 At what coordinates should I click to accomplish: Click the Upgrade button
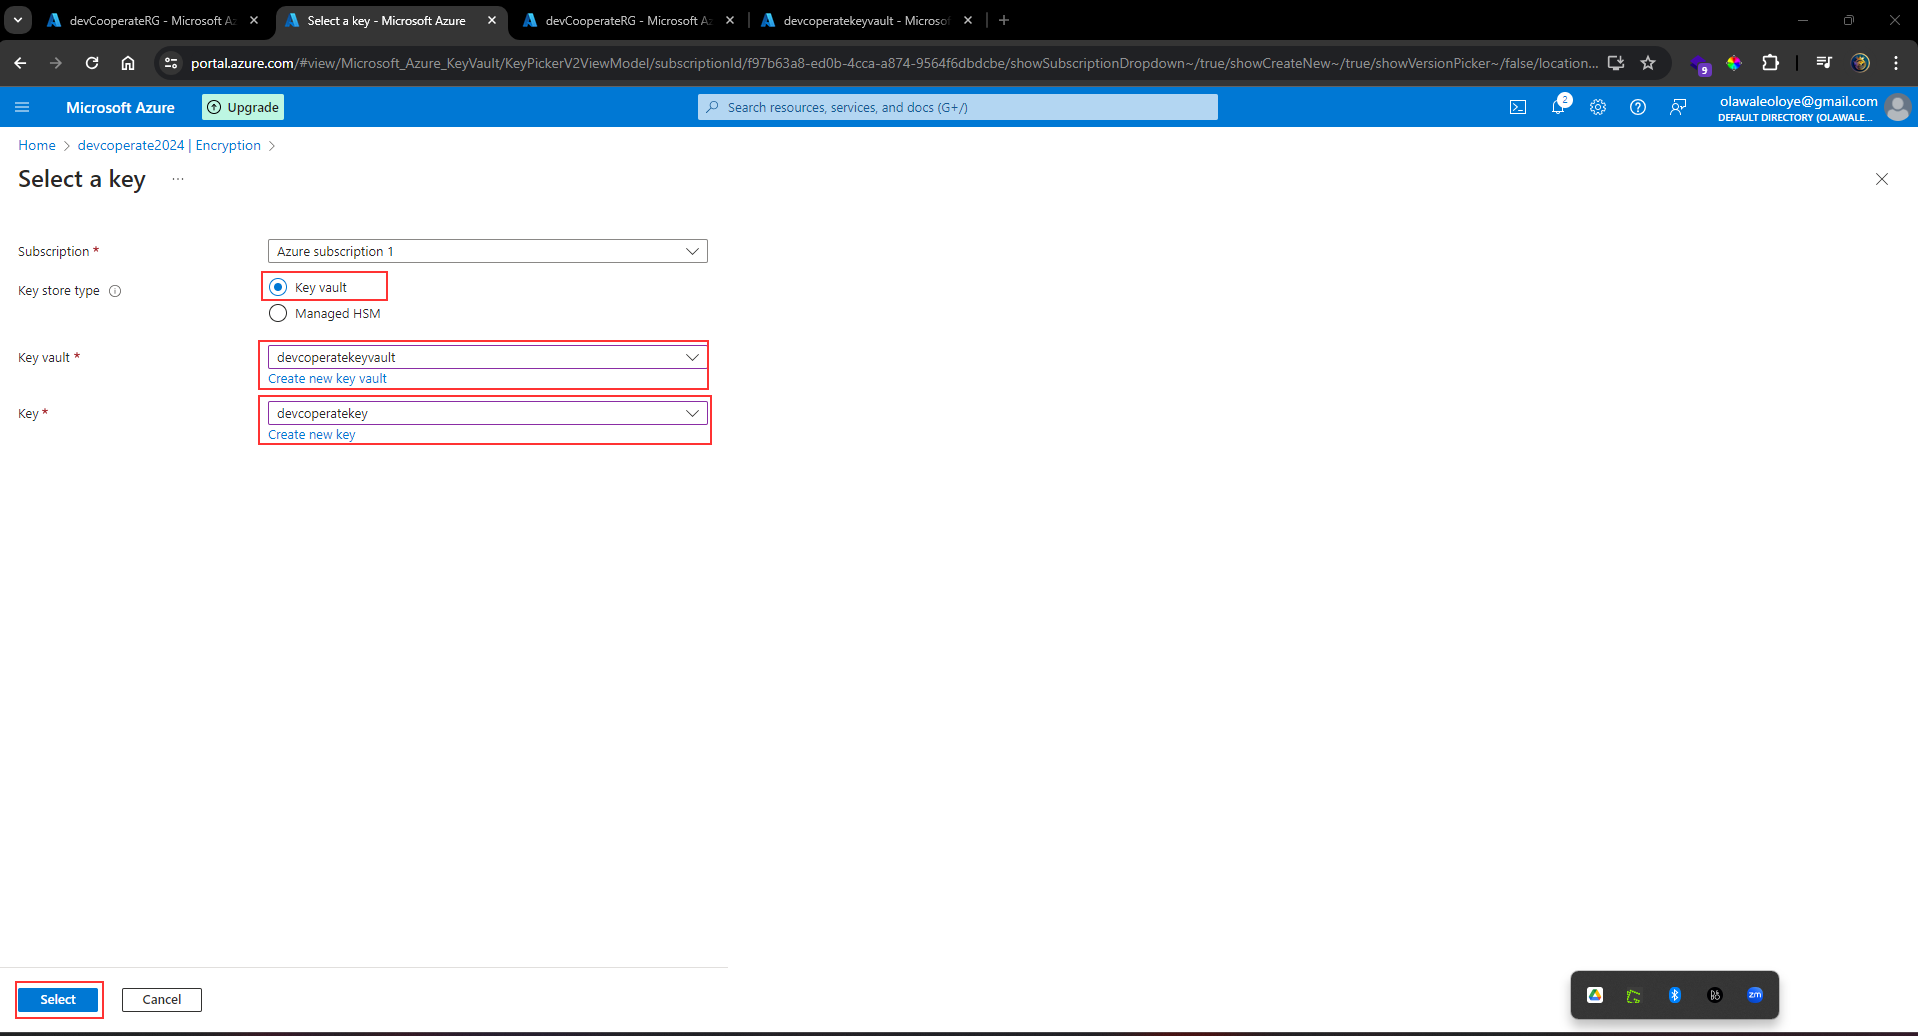point(243,107)
